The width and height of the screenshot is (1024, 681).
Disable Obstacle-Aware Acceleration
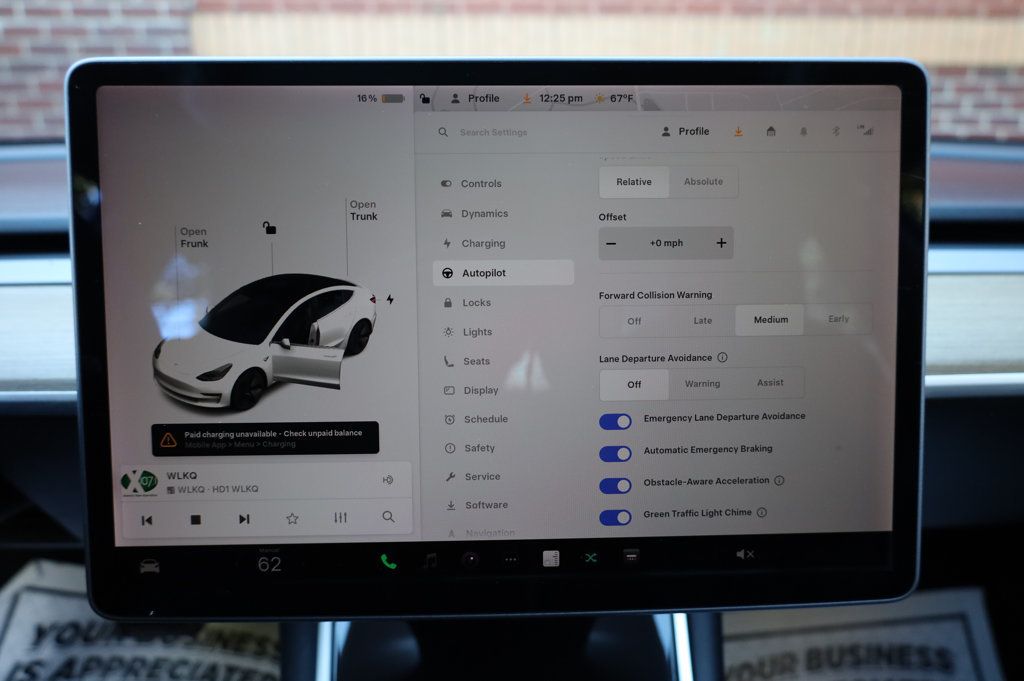coord(615,486)
